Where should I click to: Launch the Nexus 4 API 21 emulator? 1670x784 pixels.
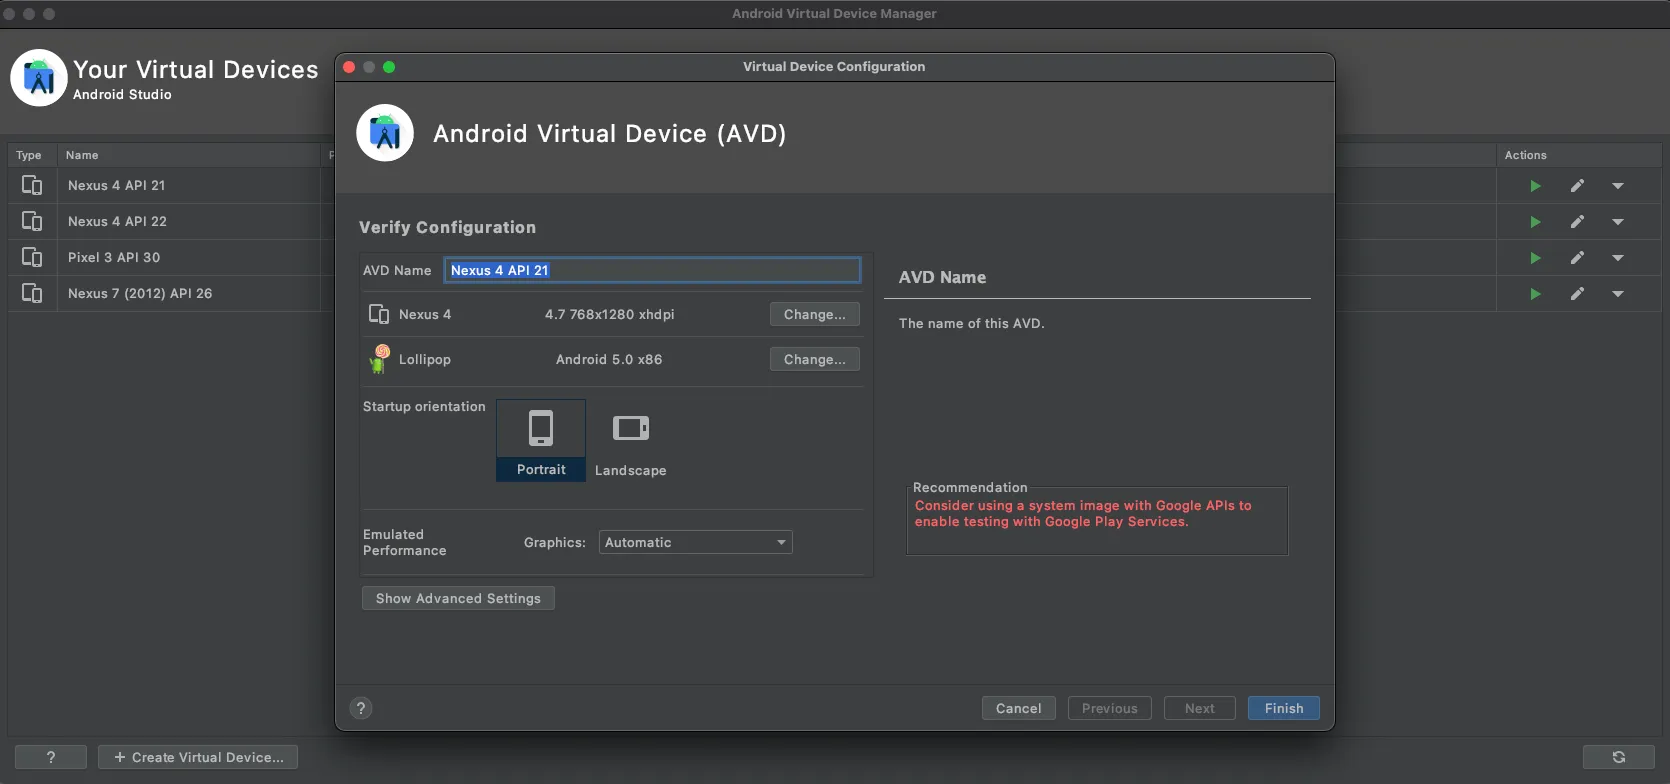(x=1535, y=186)
